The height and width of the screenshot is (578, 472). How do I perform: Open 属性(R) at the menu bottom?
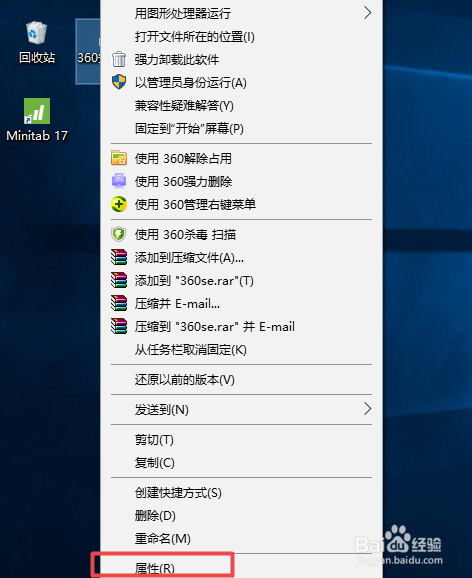(242, 568)
